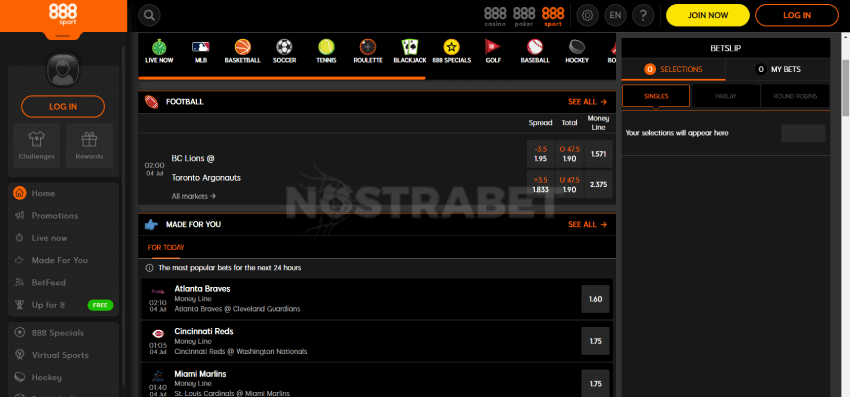
Task: Open Roulette category icon
Action: (x=368, y=52)
